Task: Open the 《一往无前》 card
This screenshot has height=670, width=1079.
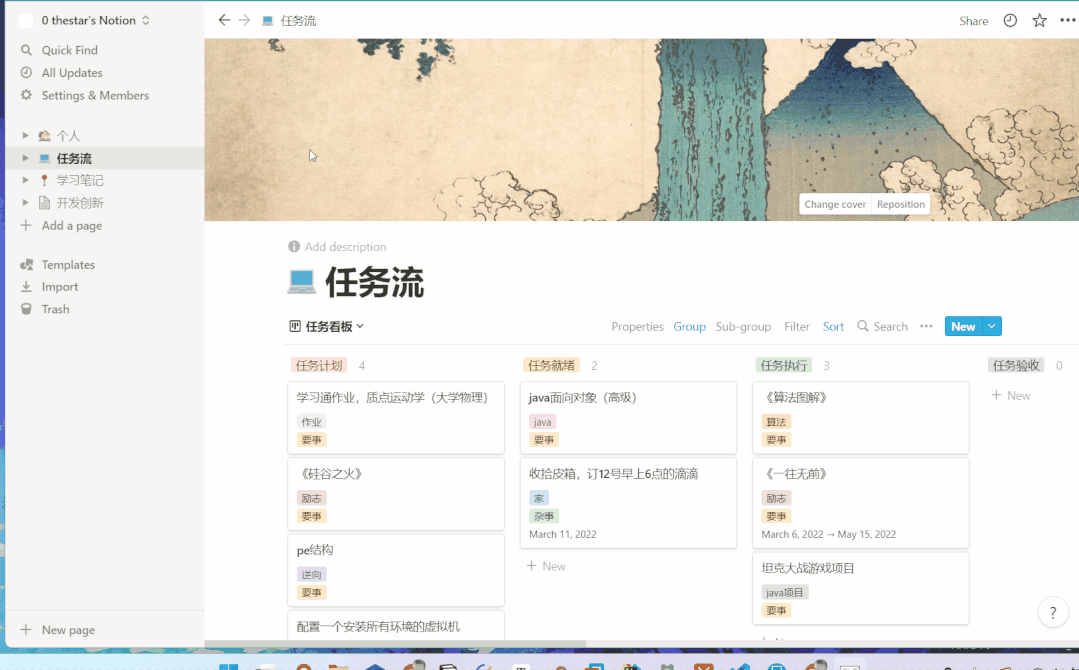Action: 861,503
